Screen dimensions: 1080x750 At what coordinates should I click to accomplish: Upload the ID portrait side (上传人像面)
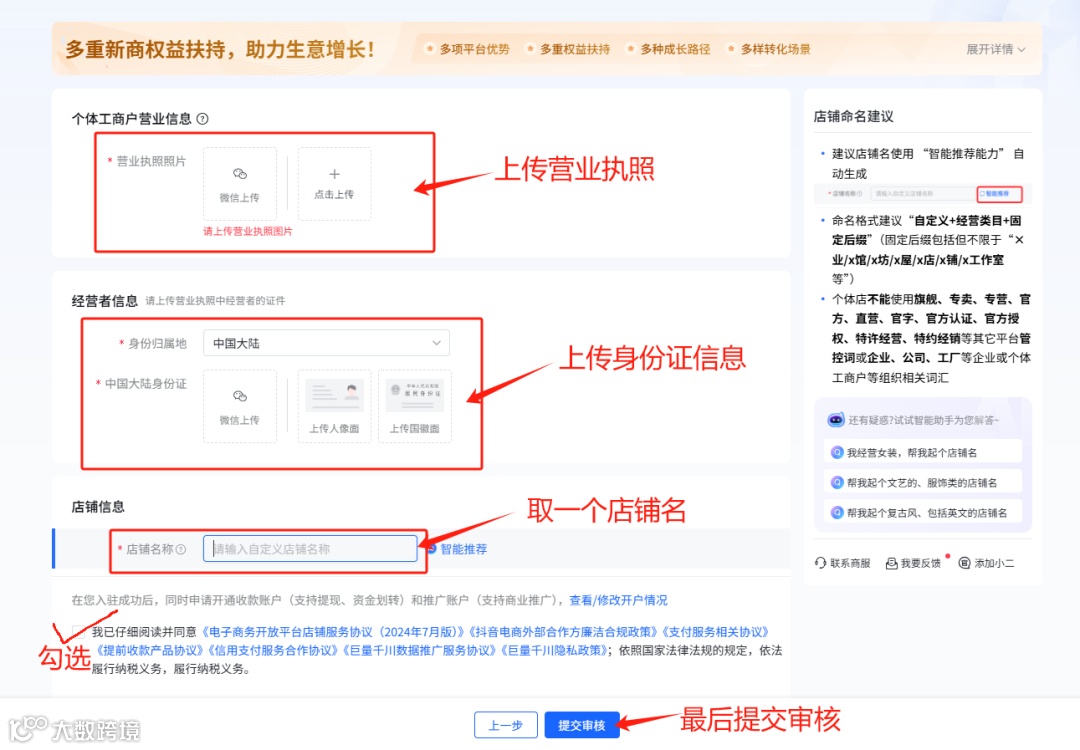coord(334,406)
